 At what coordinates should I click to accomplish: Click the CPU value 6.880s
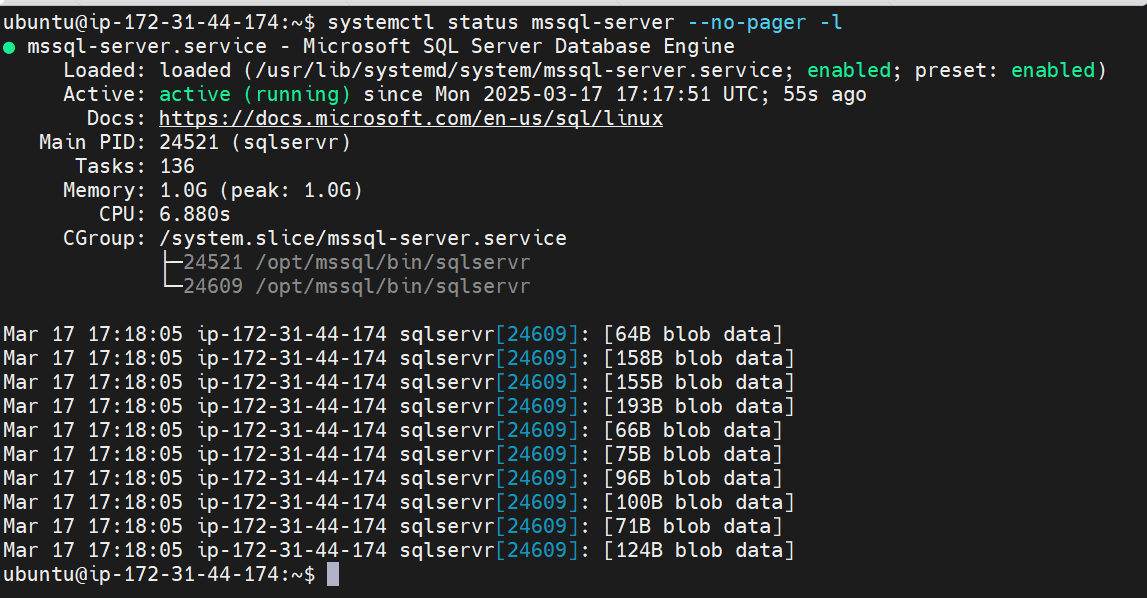coord(195,214)
